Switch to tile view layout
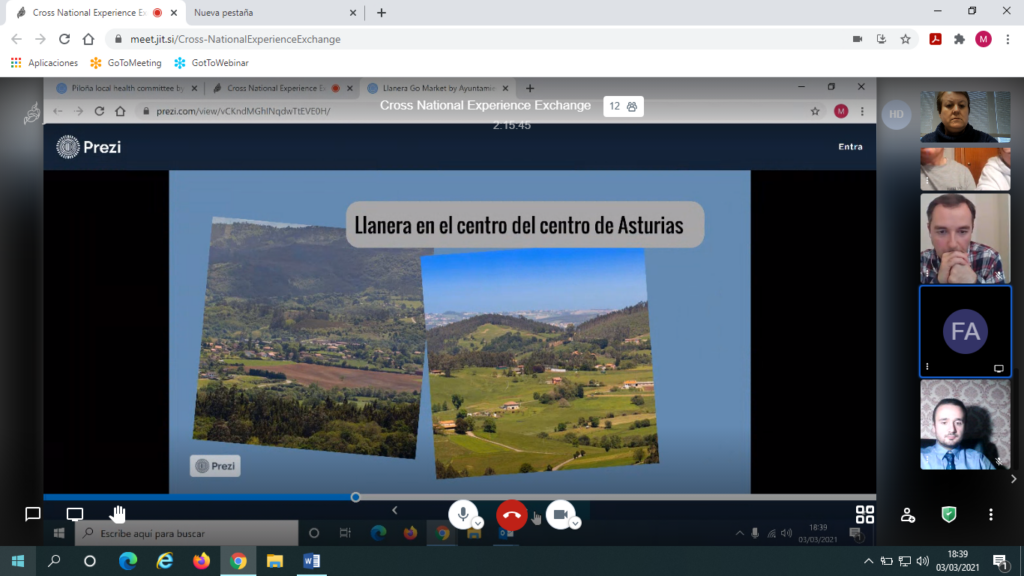 coord(865,514)
